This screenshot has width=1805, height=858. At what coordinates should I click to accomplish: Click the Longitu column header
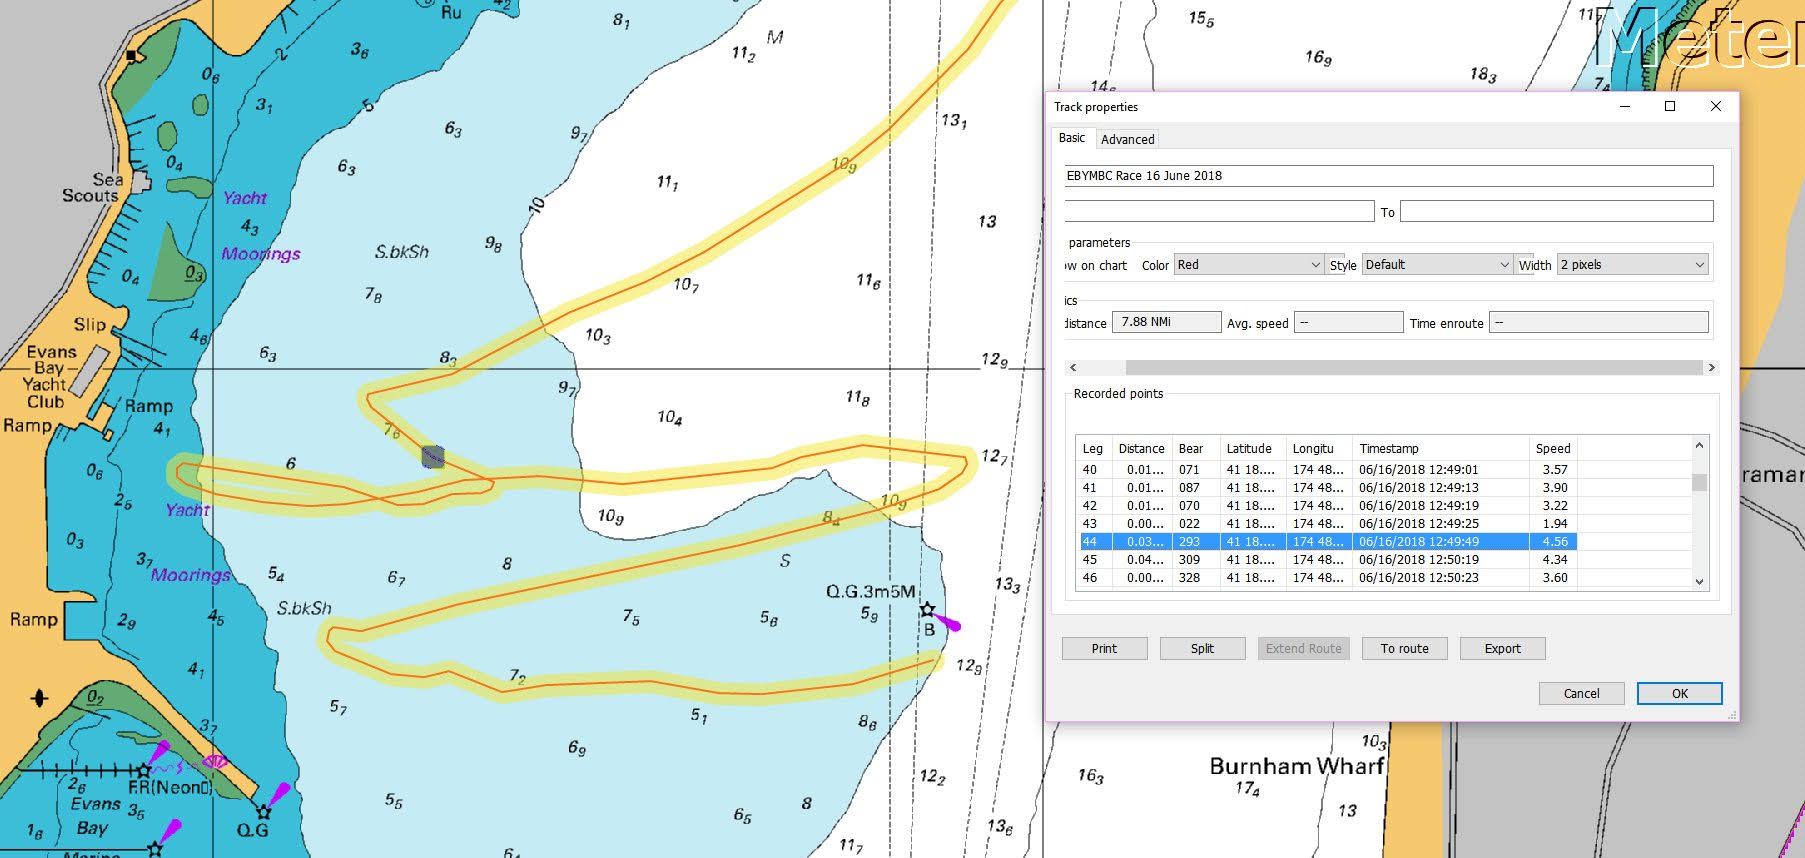click(x=1319, y=449)
